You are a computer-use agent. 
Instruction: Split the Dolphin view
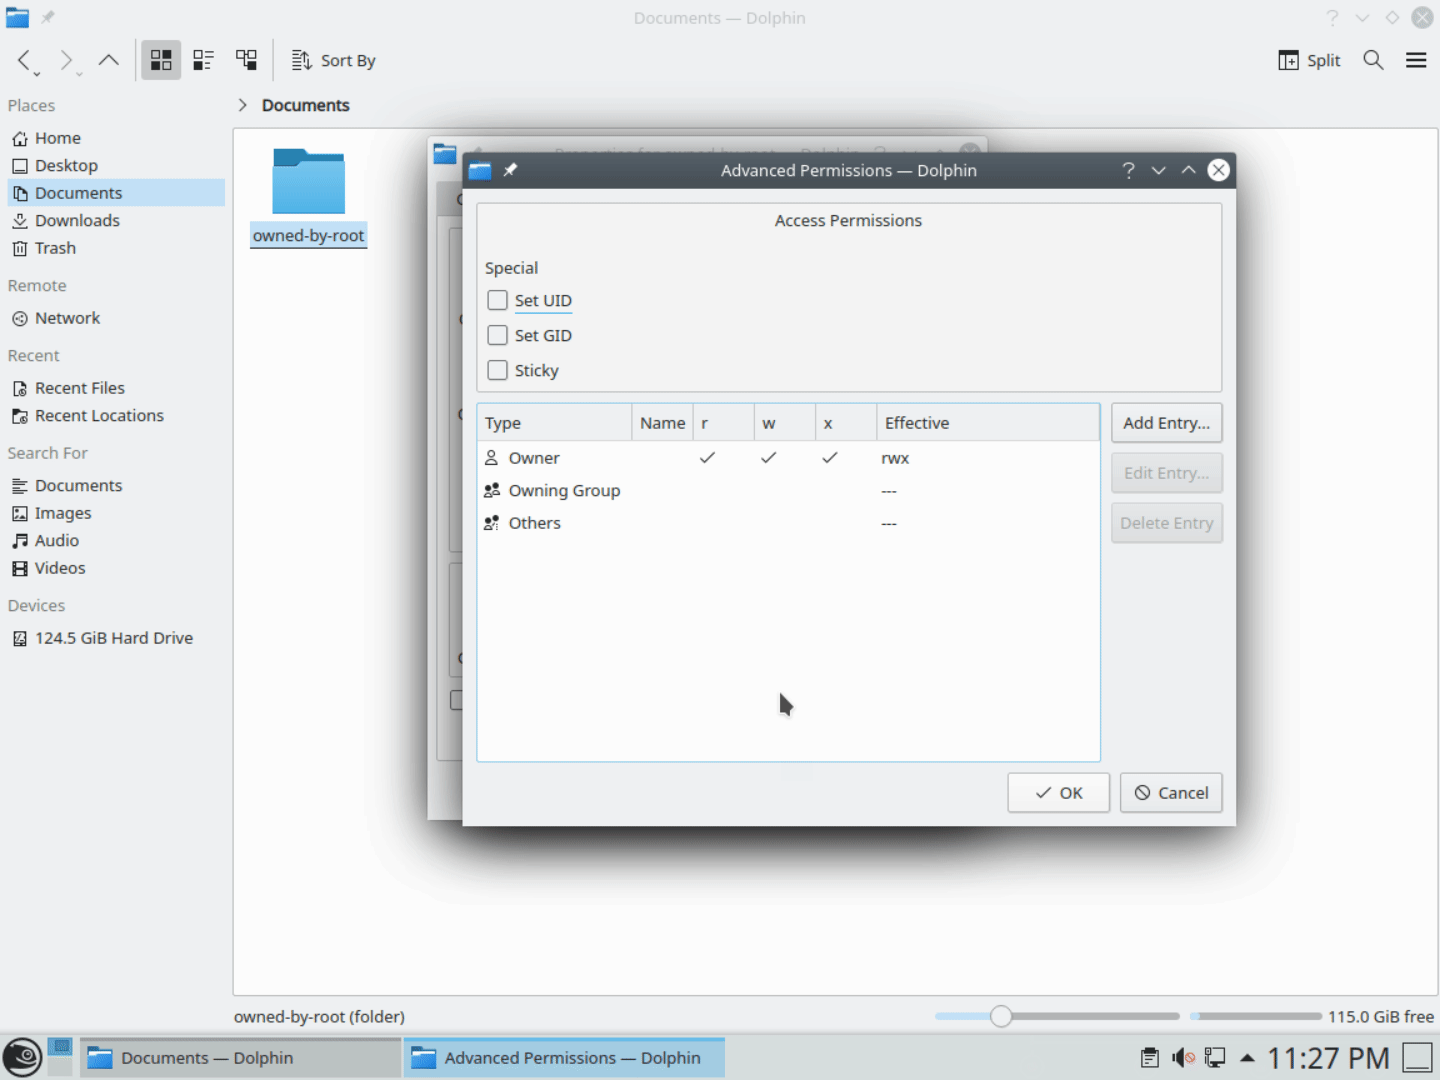1309,60
